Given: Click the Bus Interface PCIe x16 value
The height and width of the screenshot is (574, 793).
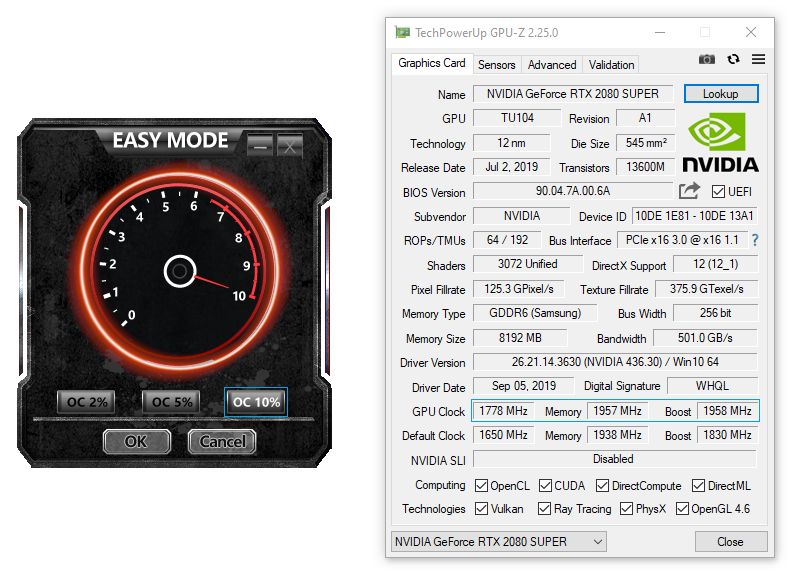Looking at the screenshot, I should point(682,240).
